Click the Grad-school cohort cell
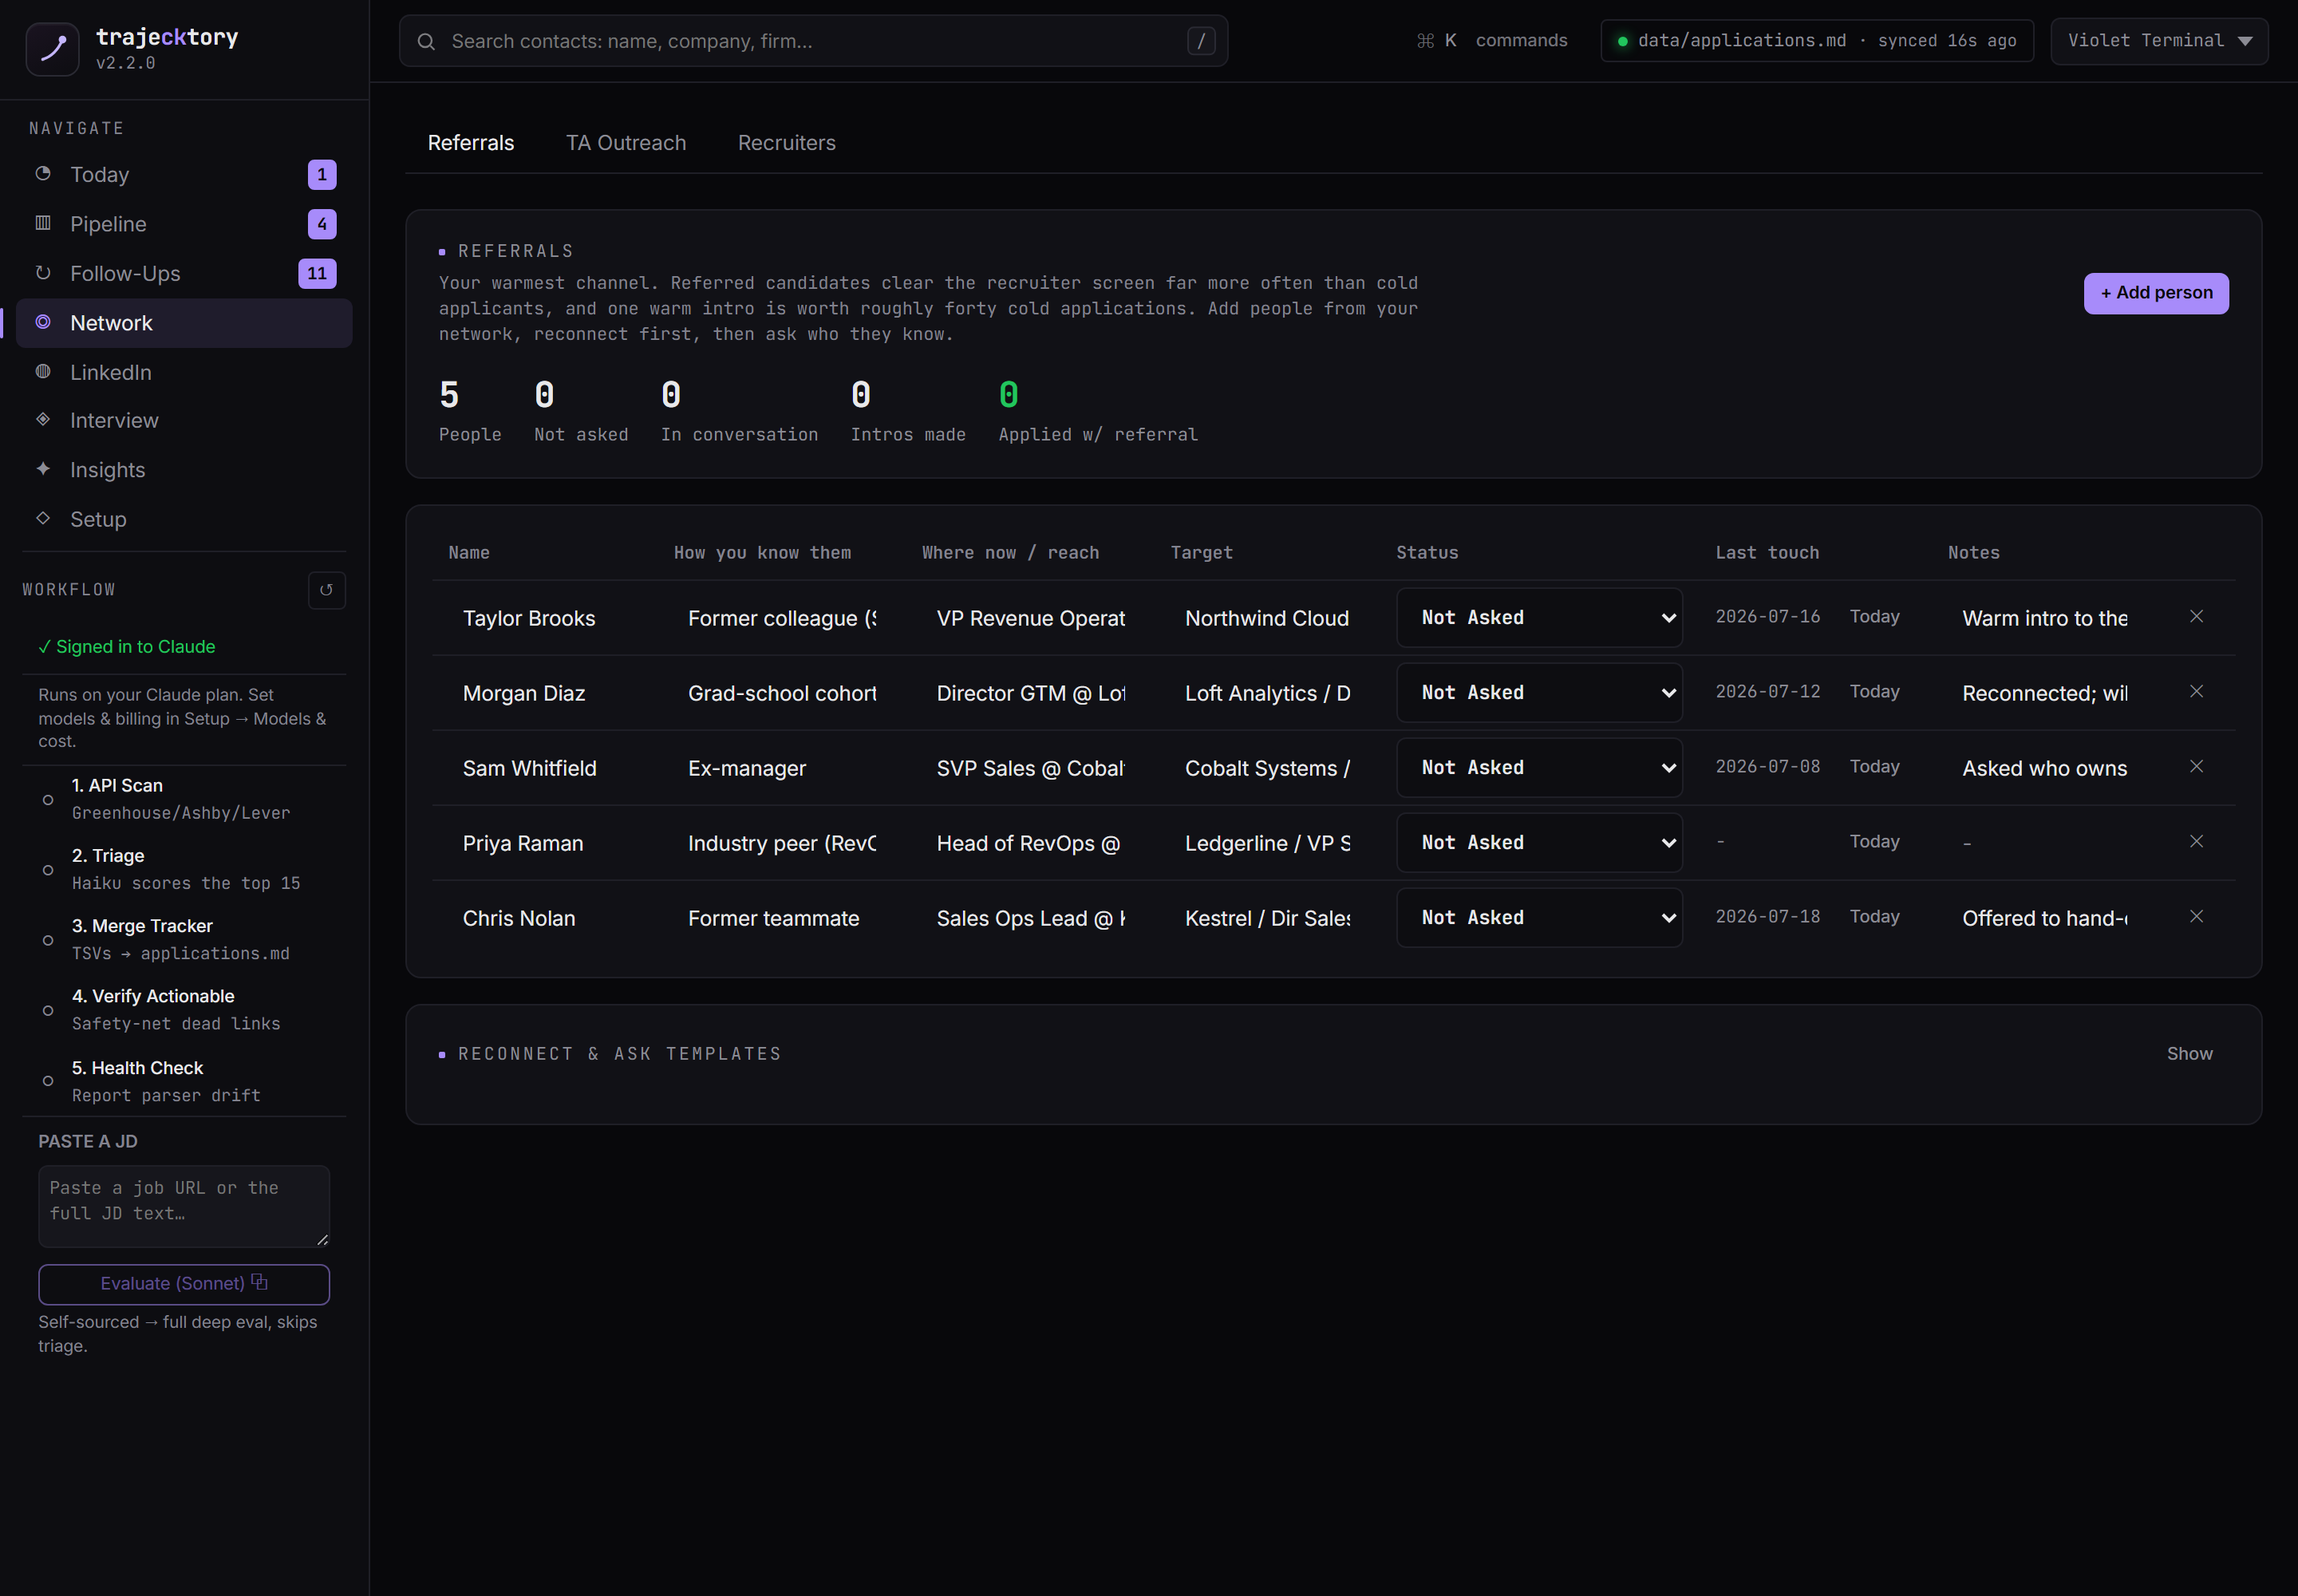 782,693
